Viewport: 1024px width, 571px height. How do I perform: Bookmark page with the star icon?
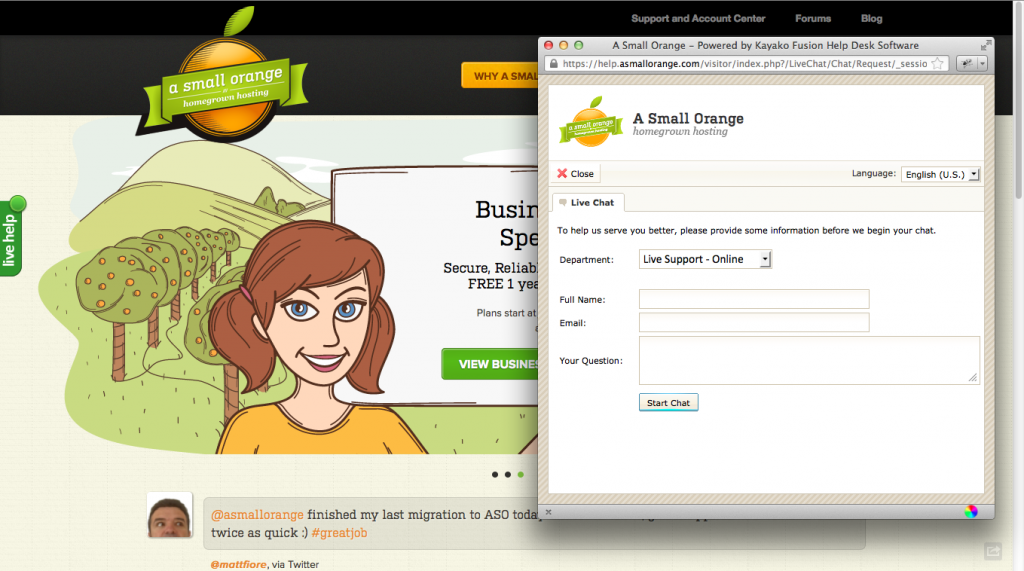click(938, 63)
